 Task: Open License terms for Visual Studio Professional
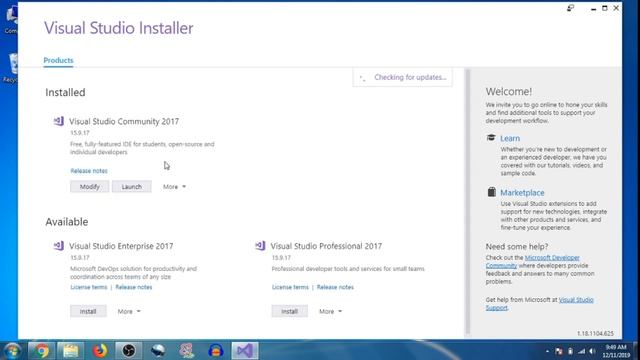(x=290, y=287)
